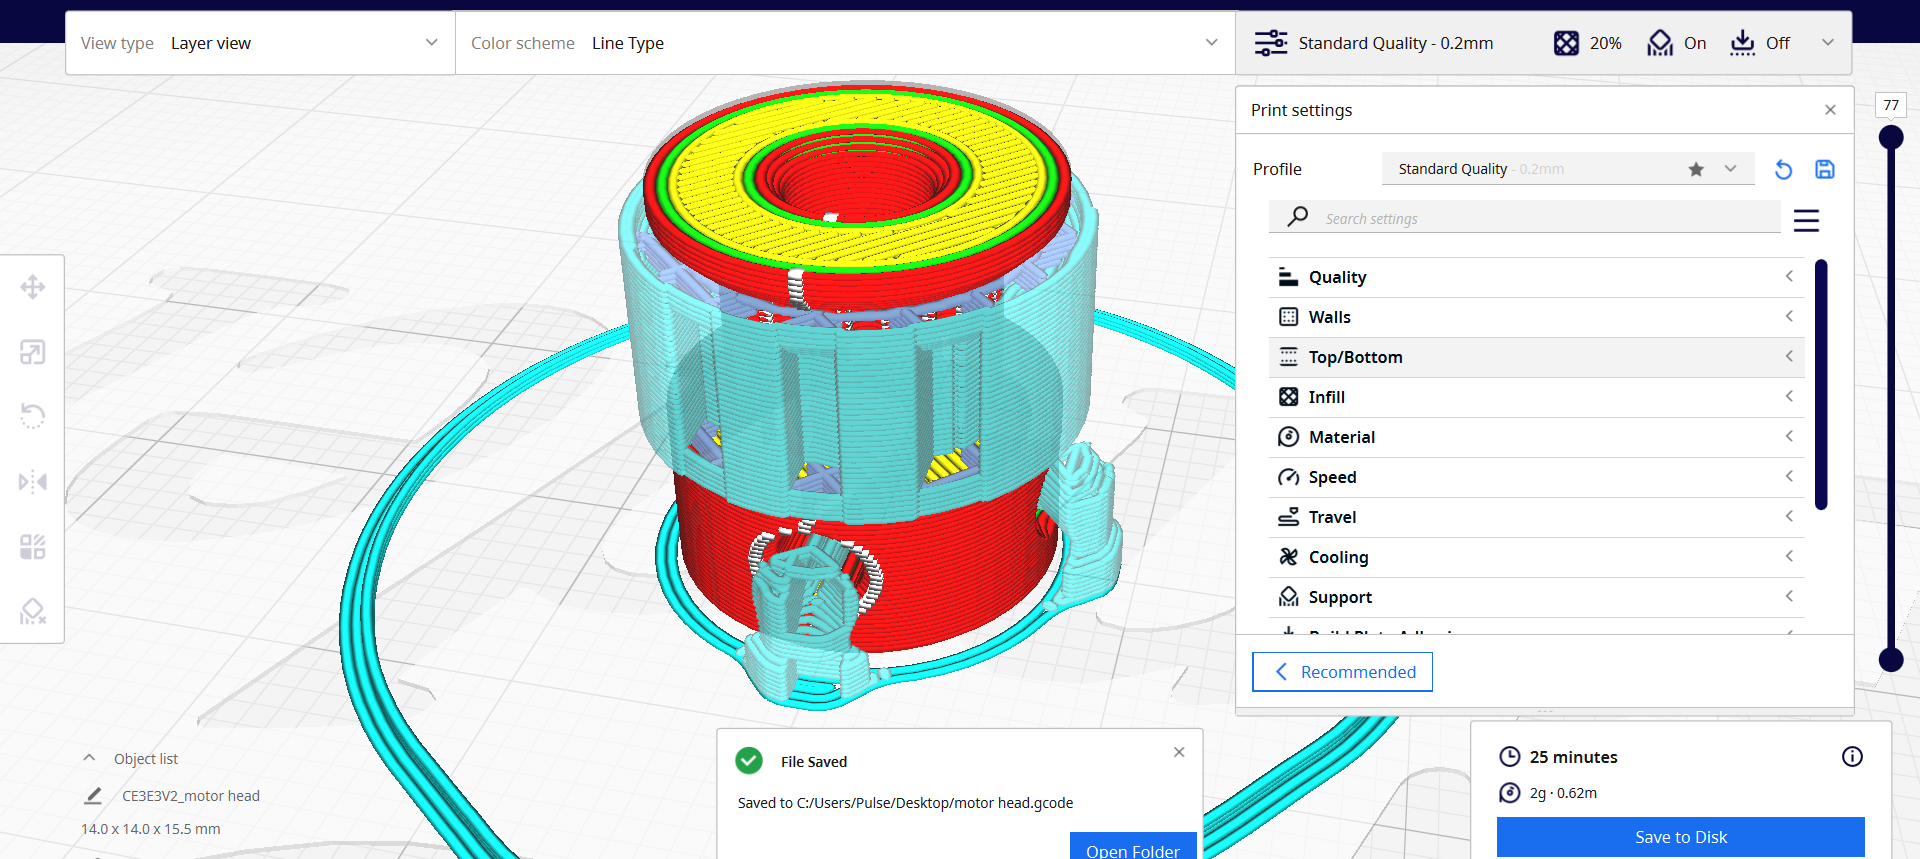The width and height of the screenshot is (1920, 859).
Task: Click the 14.0 x 14.0 x 15.5 mm dimensions
Action: pyautogui.click(x=151, y=829)
